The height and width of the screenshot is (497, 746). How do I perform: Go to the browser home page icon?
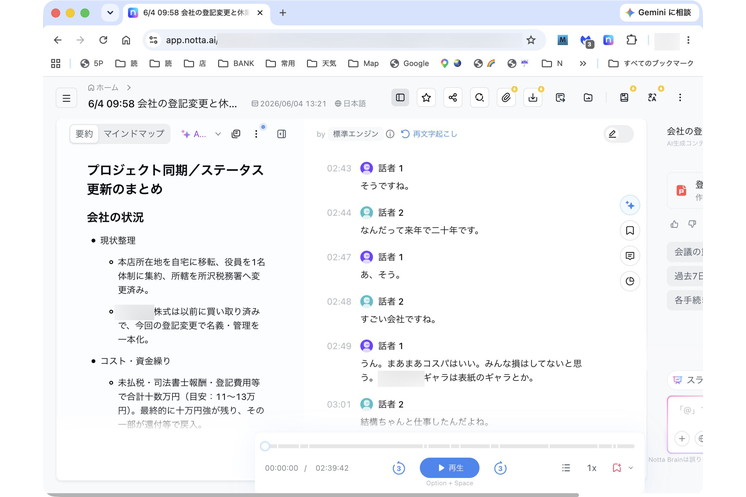pos(126,40)
